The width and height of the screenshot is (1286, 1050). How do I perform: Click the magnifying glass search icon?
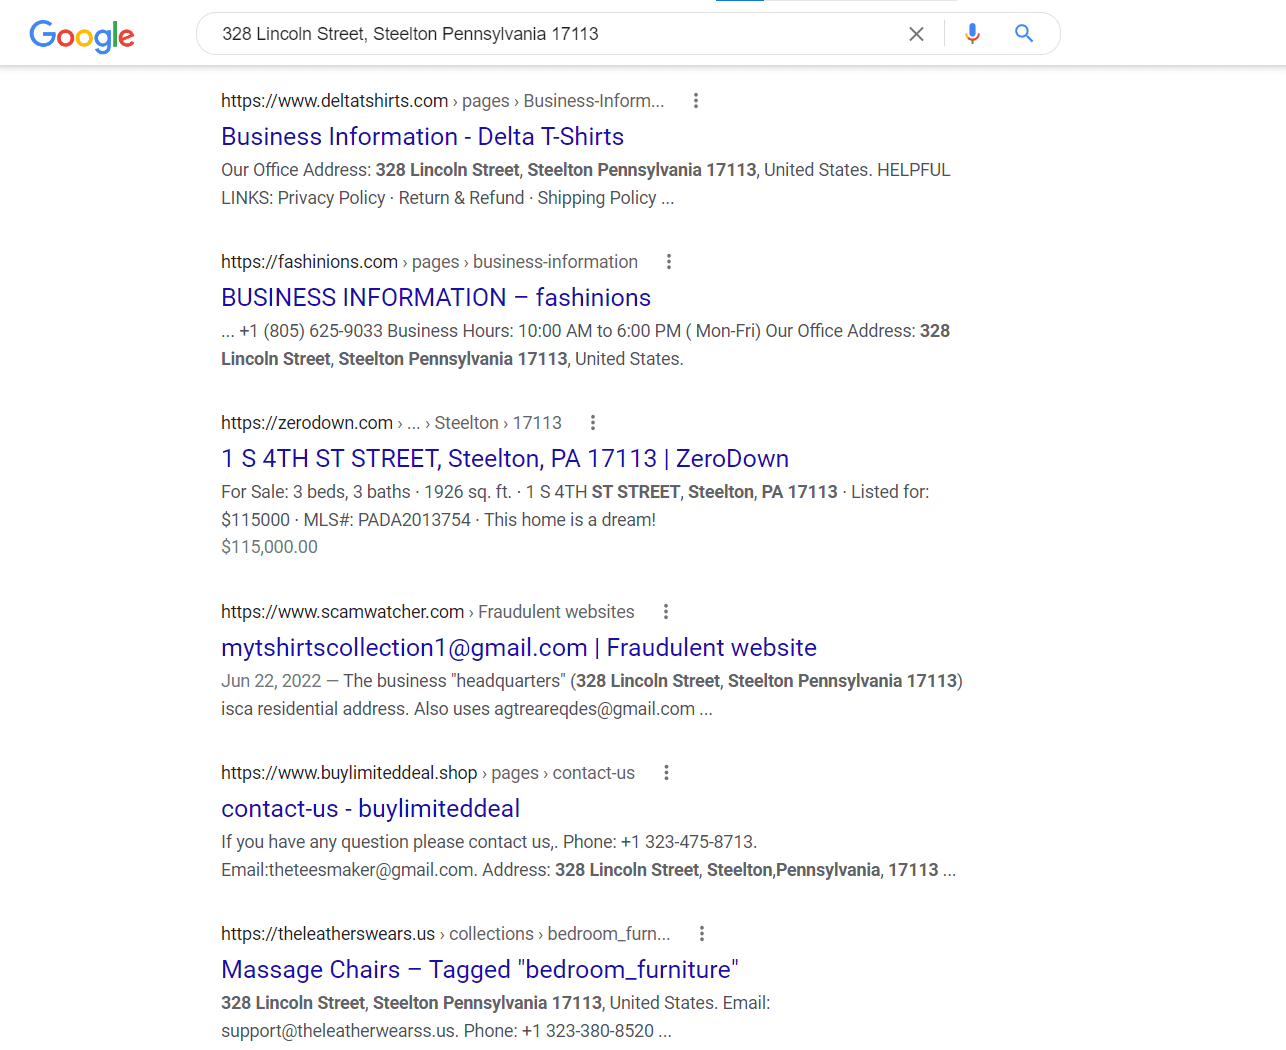[1024, 33]
